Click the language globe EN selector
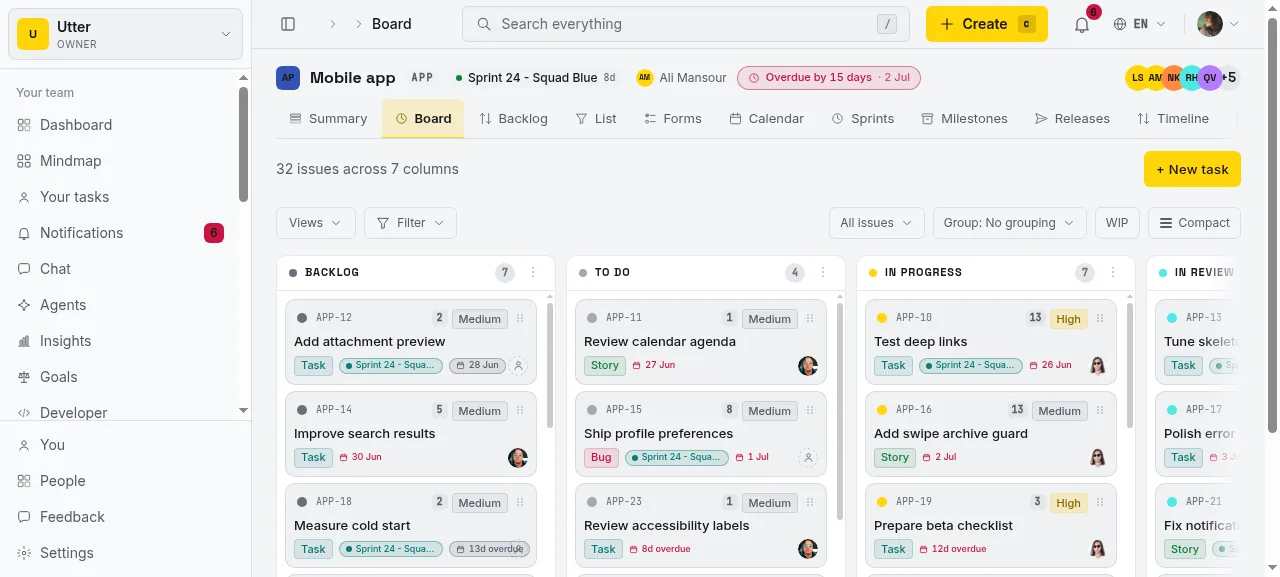Image resolution: width=1280 pixels, height=577 pixels. pos(1140,24)
